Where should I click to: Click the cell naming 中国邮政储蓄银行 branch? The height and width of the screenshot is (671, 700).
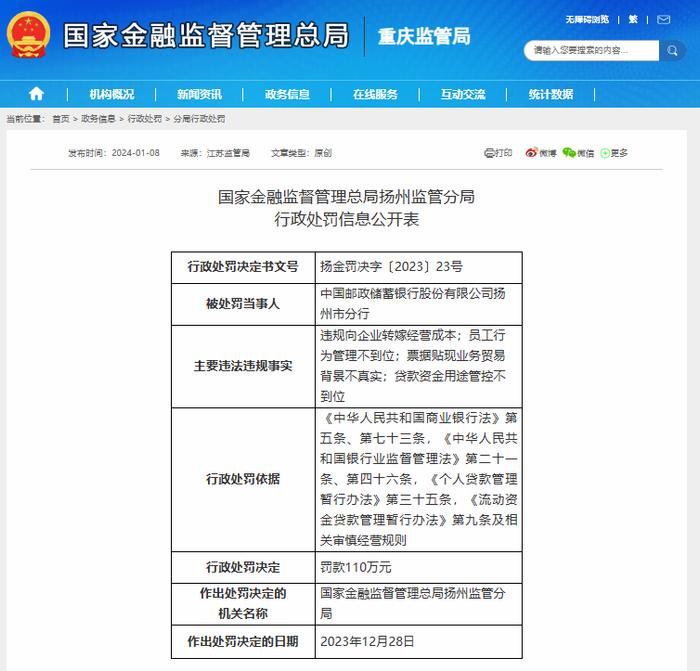tap(419, 304)
